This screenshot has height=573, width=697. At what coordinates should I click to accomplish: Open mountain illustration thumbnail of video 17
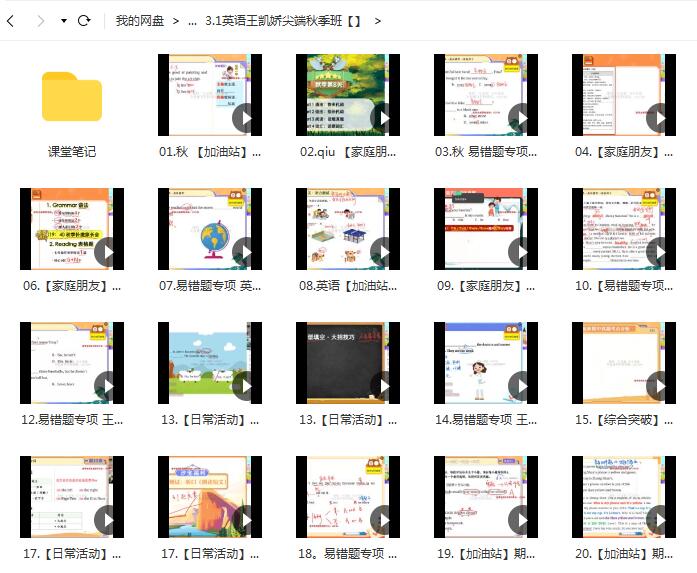point(210,497)
